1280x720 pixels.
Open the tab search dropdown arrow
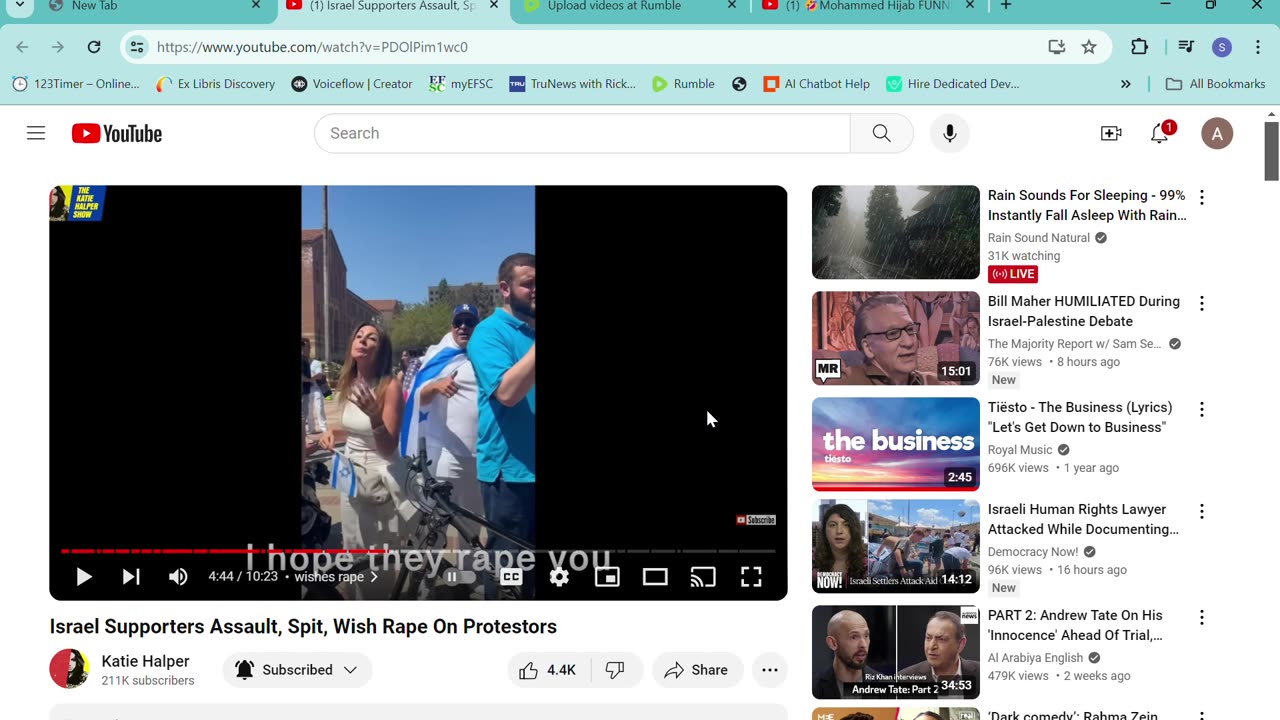coord(18,6)
